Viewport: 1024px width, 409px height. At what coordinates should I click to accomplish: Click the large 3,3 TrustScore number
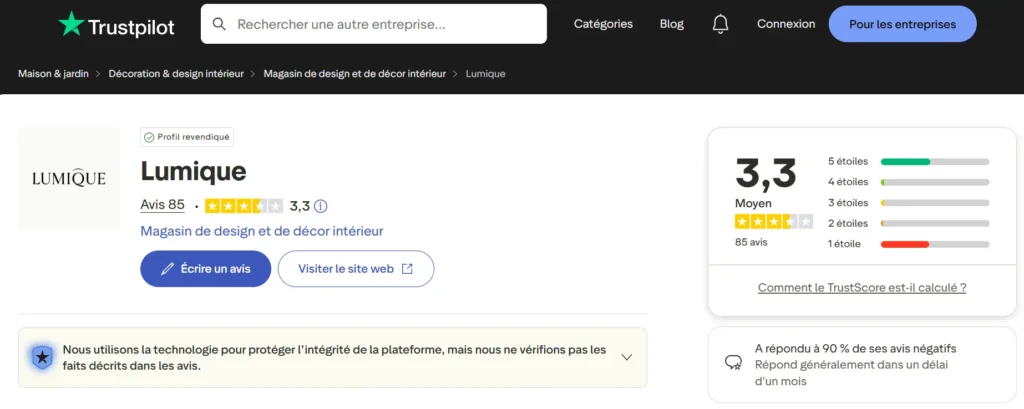point(766,174)
